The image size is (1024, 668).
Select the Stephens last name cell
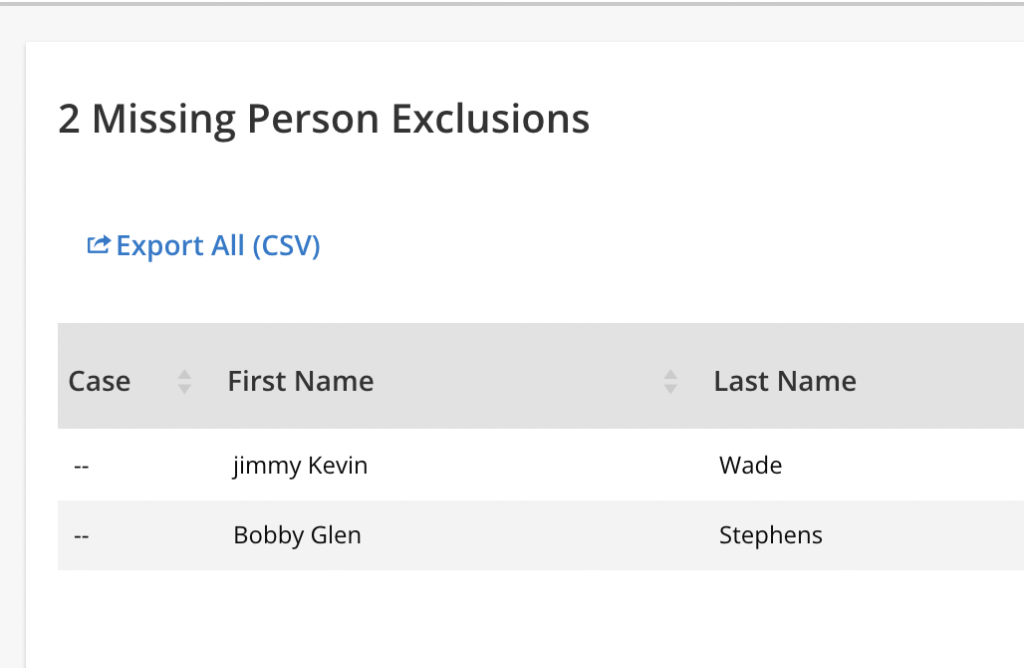(x=771, y=535)
